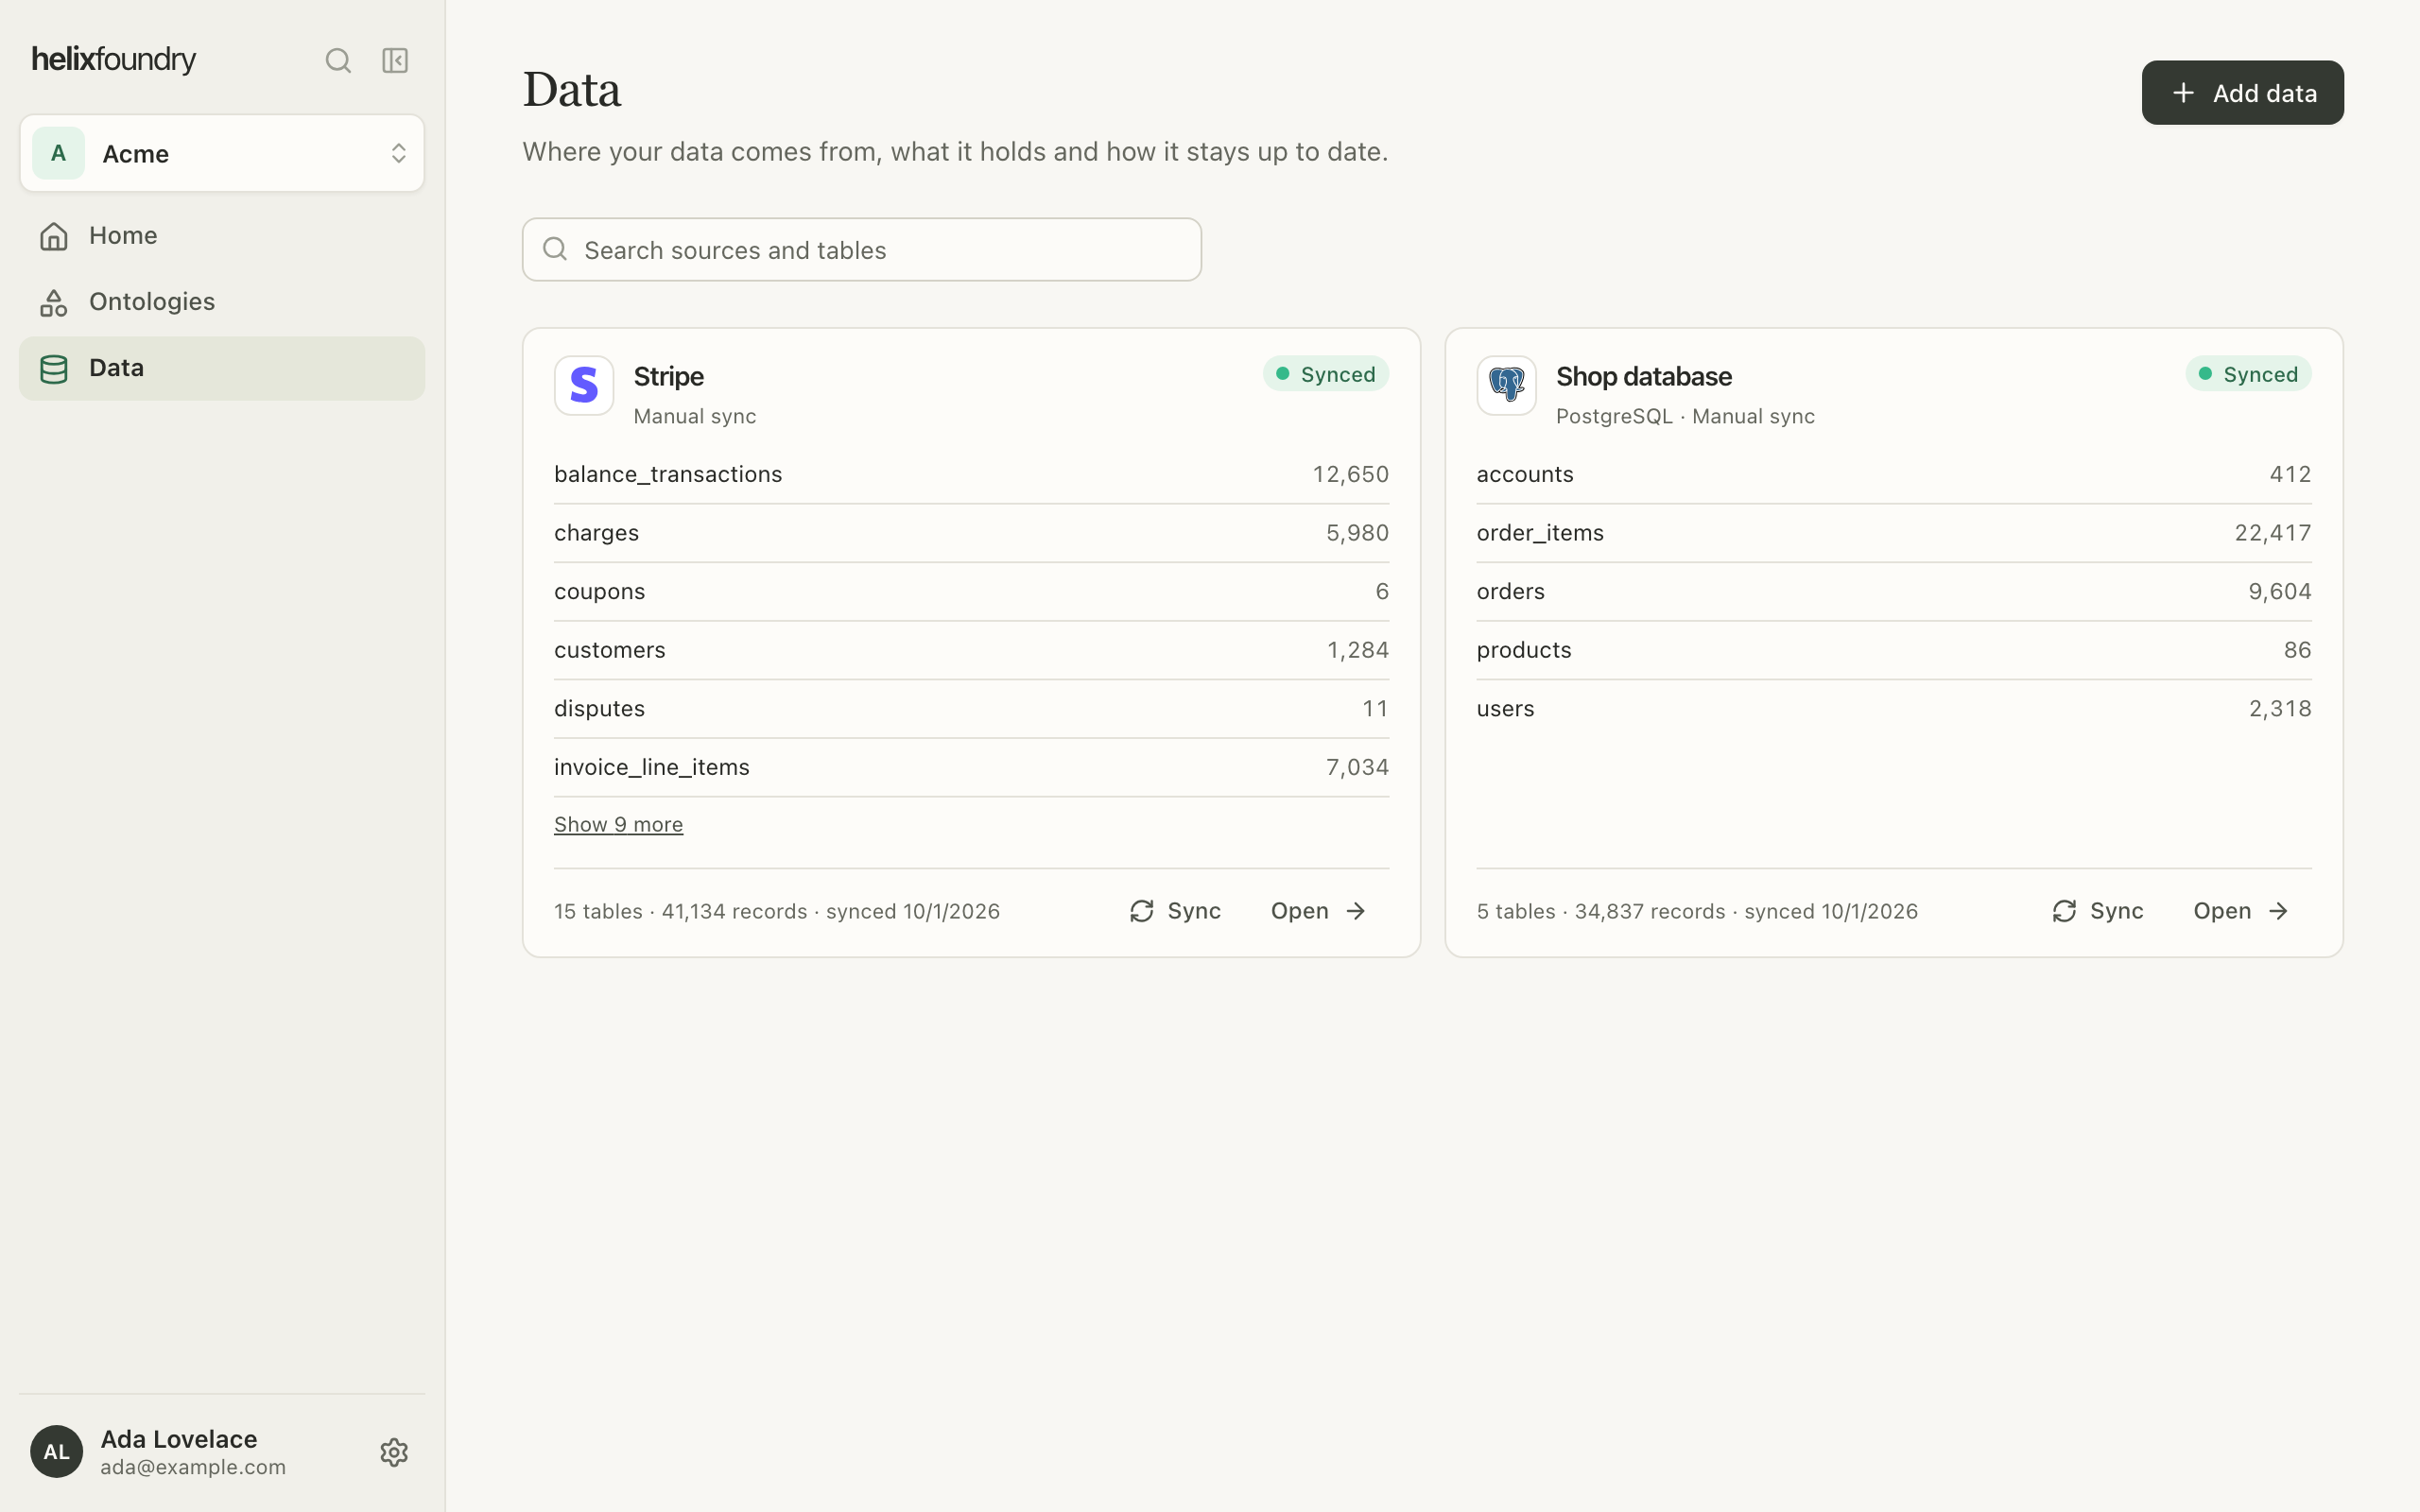
Task: Sync the Stripe source
Action: tap(1175, 911)
